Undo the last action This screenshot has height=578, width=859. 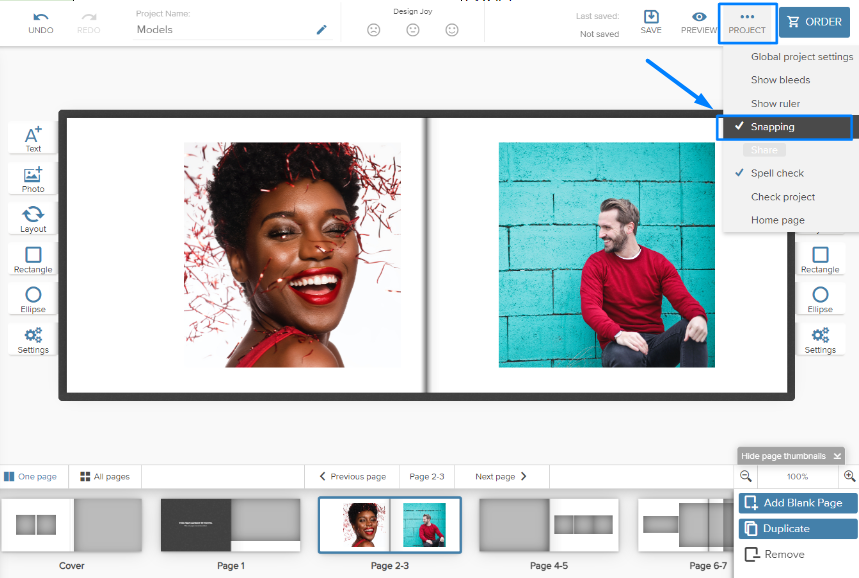tap(41, 23)
